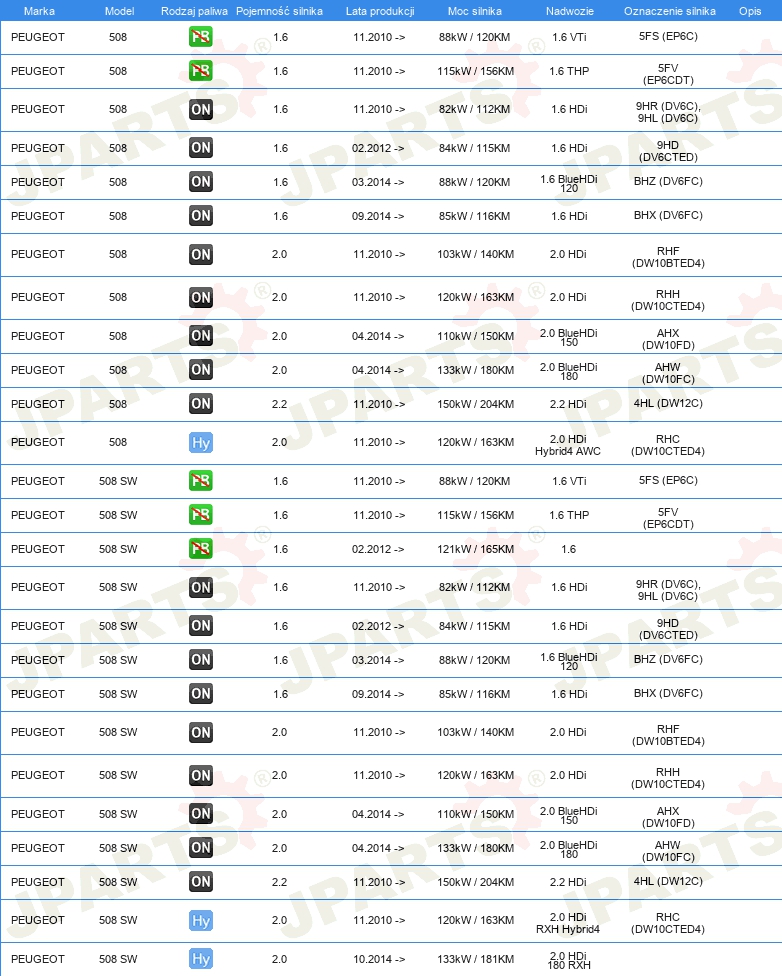Click ON icon in 508 SW 103kW / 140KM row

(200, 732)
